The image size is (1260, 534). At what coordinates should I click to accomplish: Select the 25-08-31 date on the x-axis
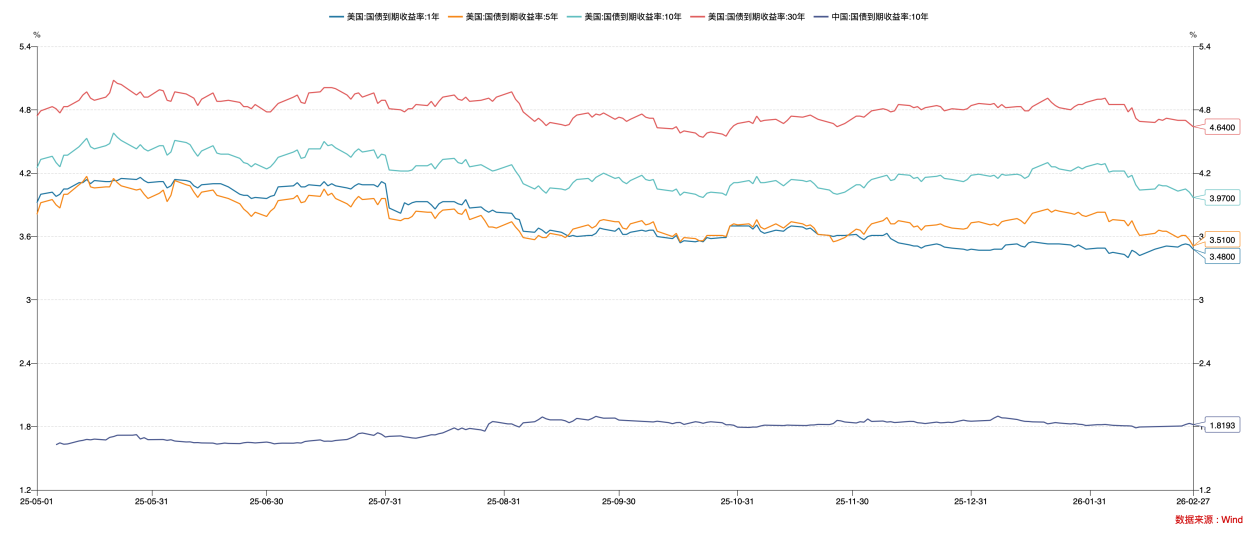pyautogui.click(x=503, y=501)
